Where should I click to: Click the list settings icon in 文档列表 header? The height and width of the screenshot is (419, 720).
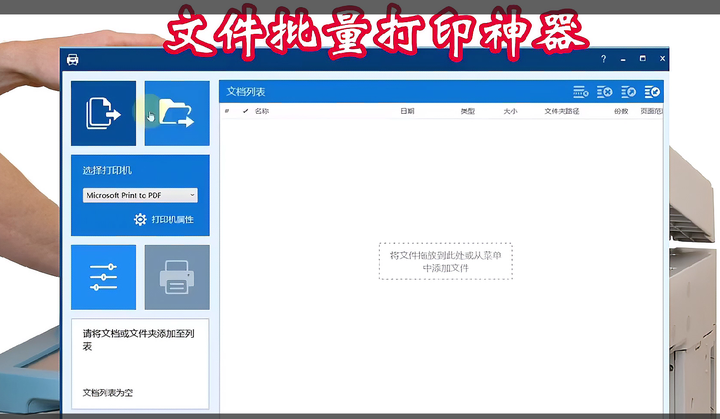pyautogui.click(x=581, y=92)
